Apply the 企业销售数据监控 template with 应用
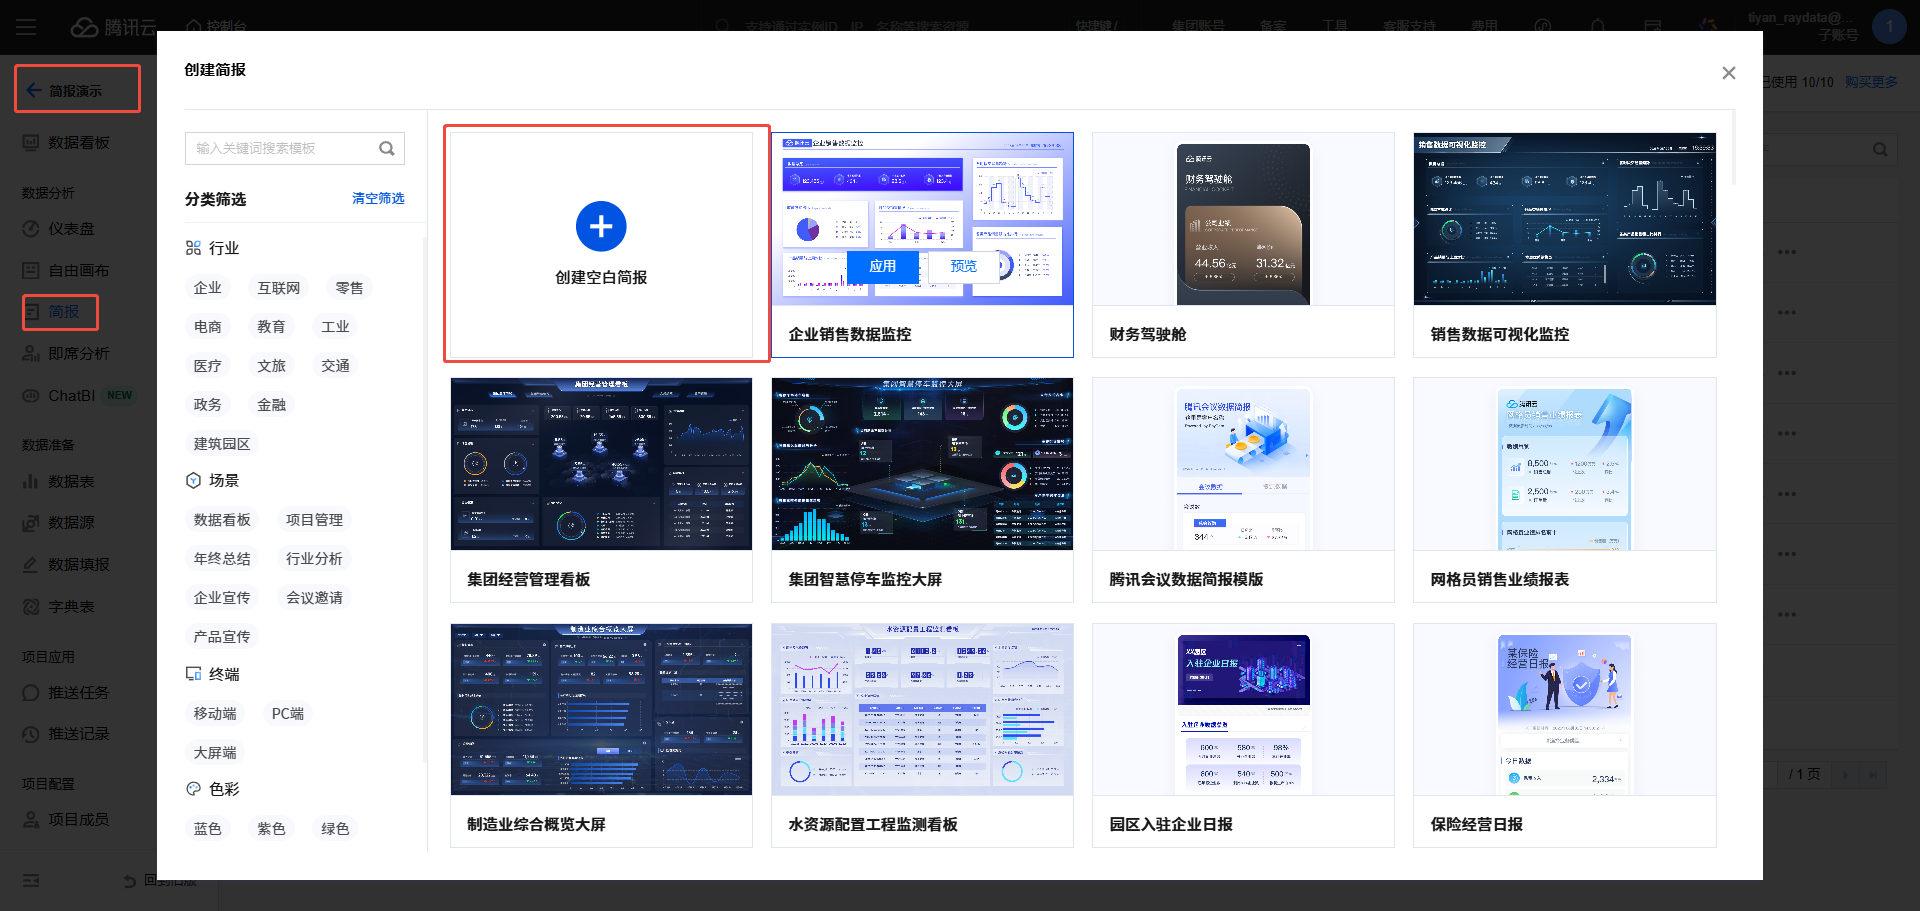This screenshot has width=1920, height=911. click(x=882, y=266)
